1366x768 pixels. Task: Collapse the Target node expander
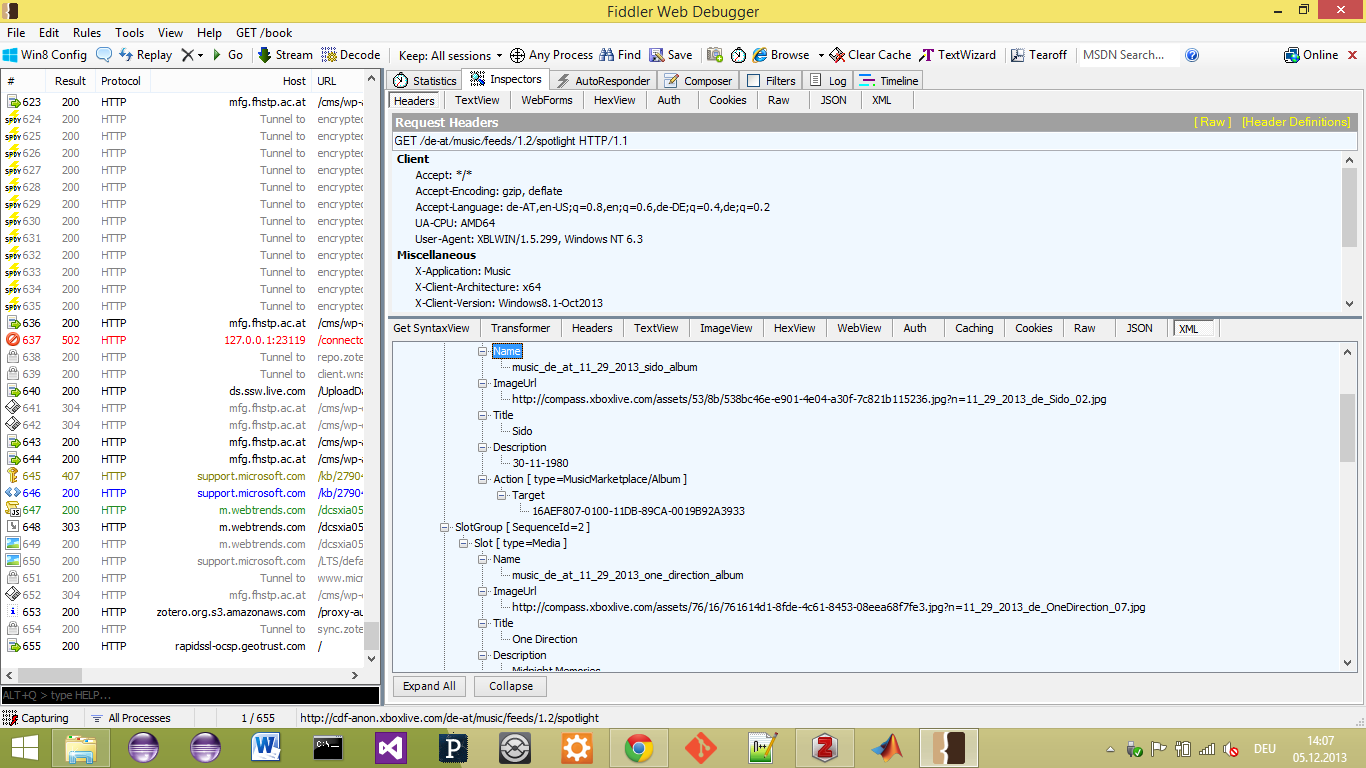pyautogui.click(x=502, y=495)
